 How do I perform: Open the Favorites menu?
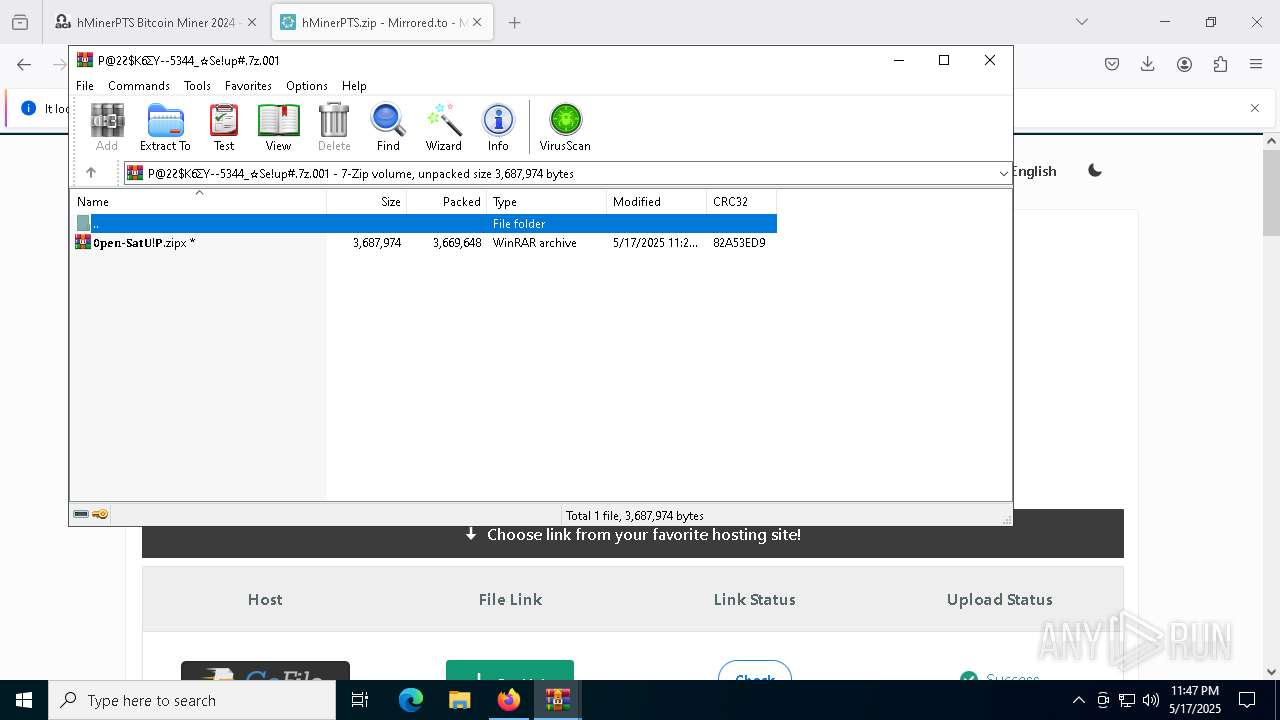coord(248,86)
